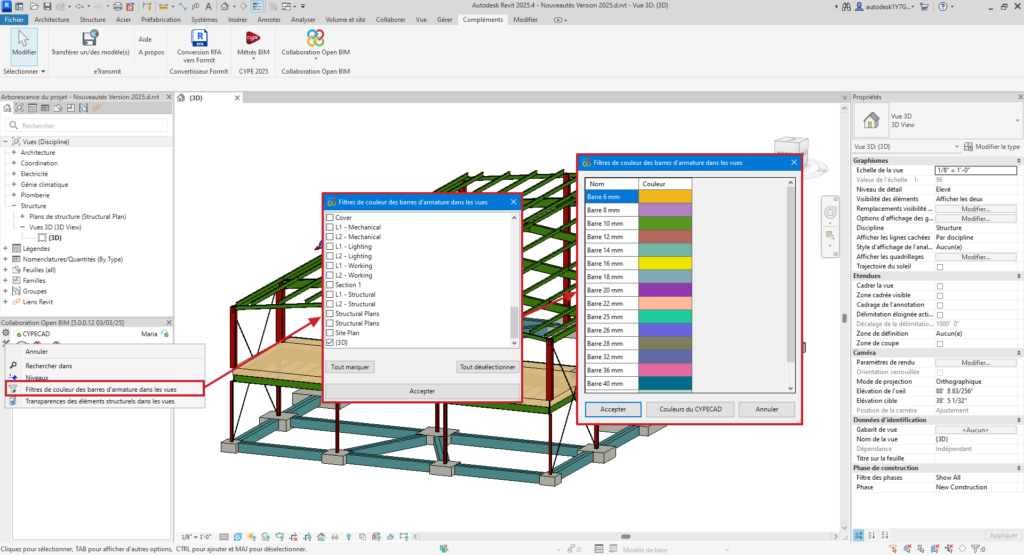Image resolution: width=1024 pixels, height=555 pixels.
Task: Expand the Coordination tree node
Action: [x=14, y=163]
